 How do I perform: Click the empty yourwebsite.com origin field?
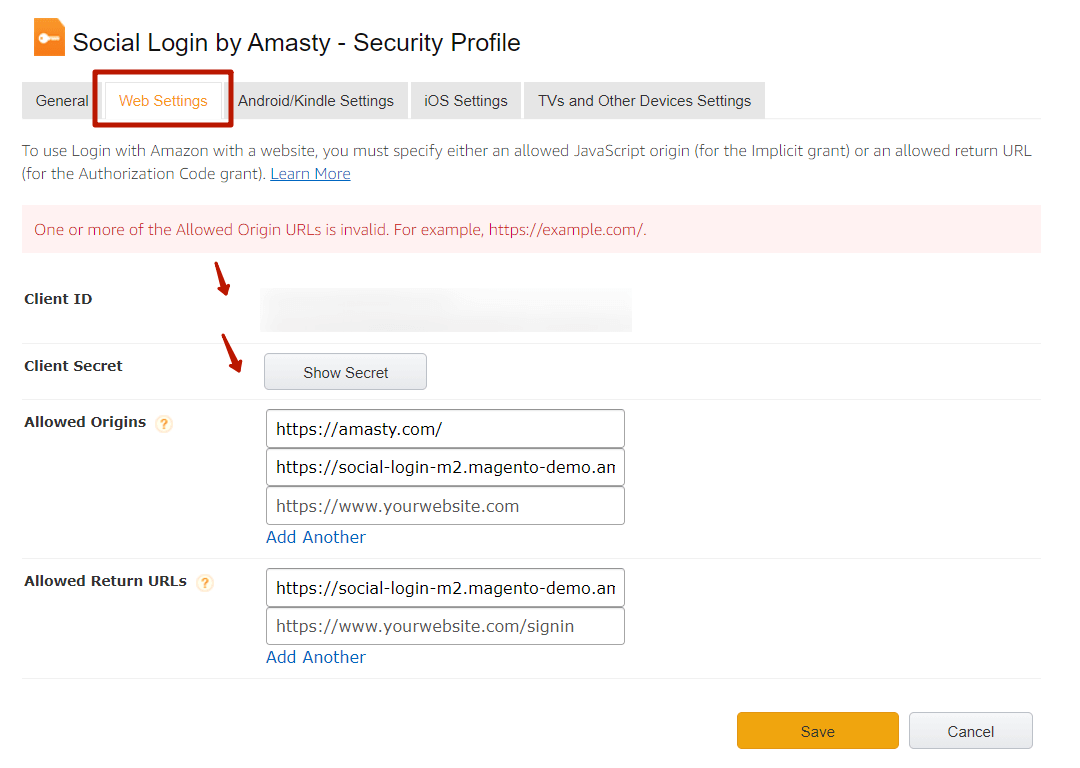click(x=445, y=506)
